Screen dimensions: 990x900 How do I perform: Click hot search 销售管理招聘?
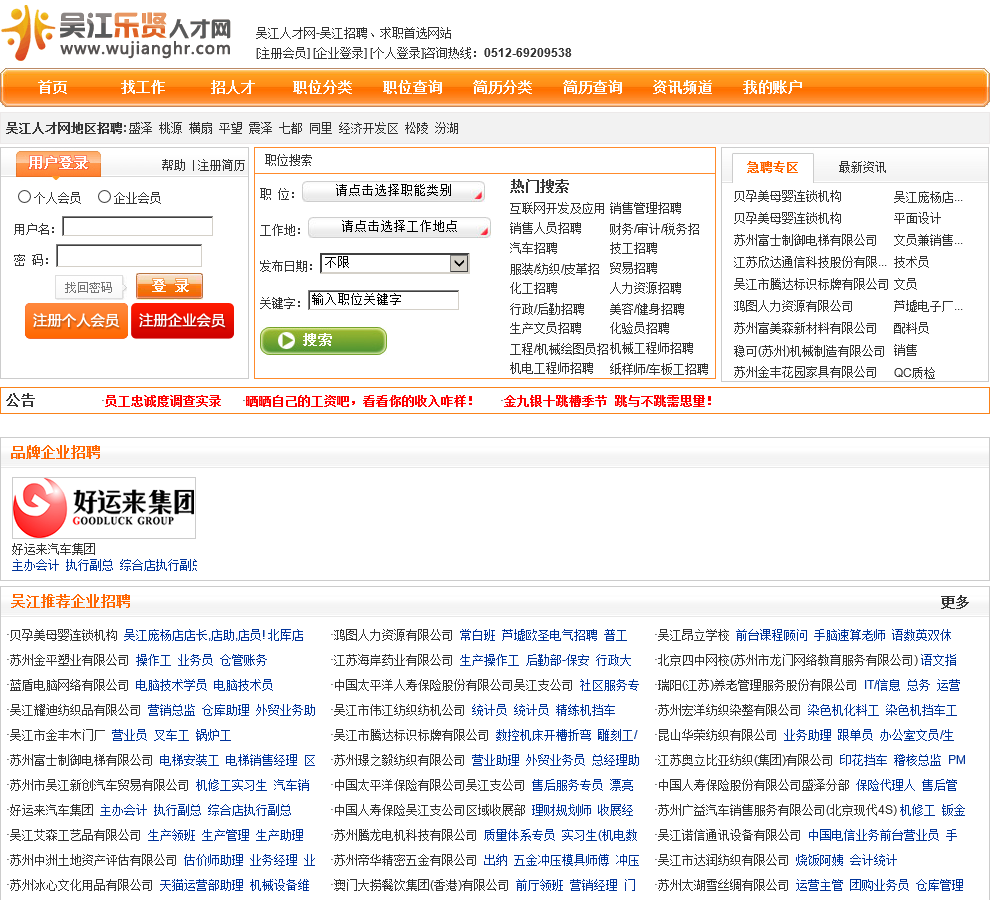pos(645,208)
